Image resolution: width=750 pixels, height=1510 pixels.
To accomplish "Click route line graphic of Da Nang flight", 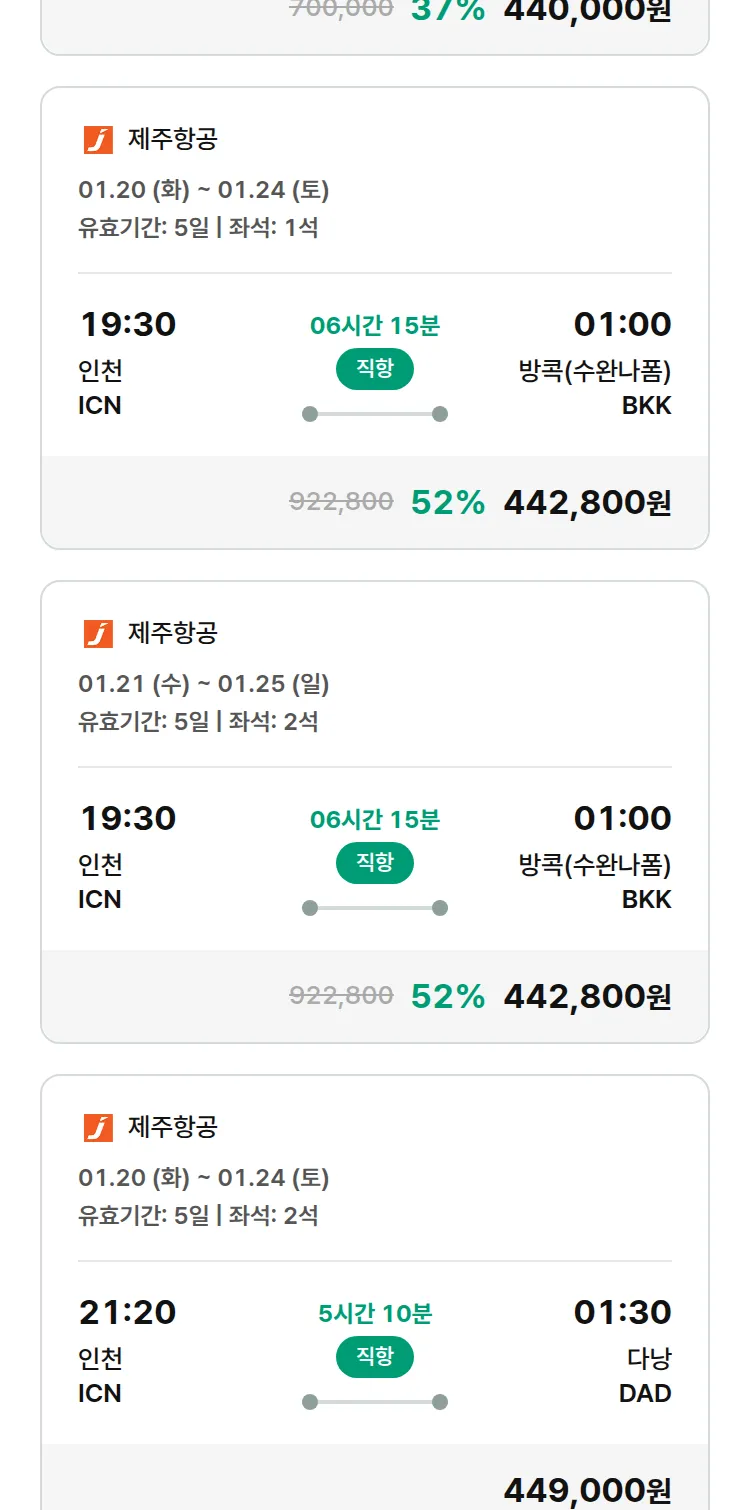I will 374,1402.
